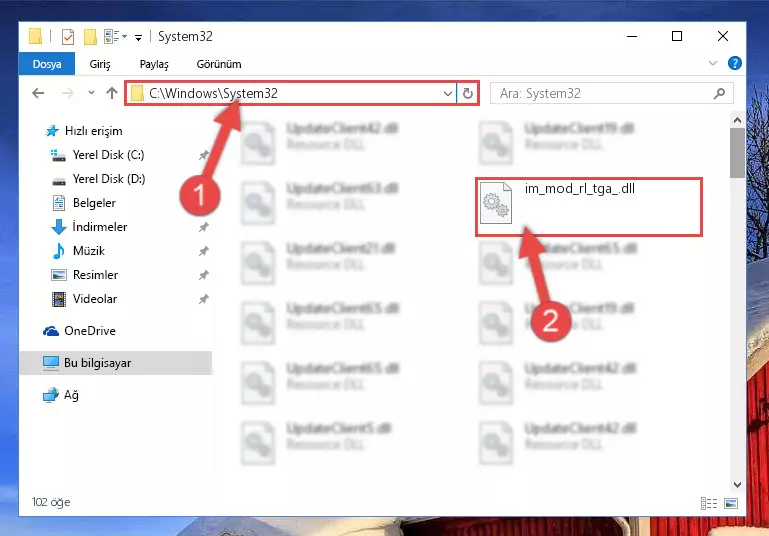Click the im_mod_rl_tga_.dll file name
The height and width of the screenshot is (536, 769).
tap(580, 189)
